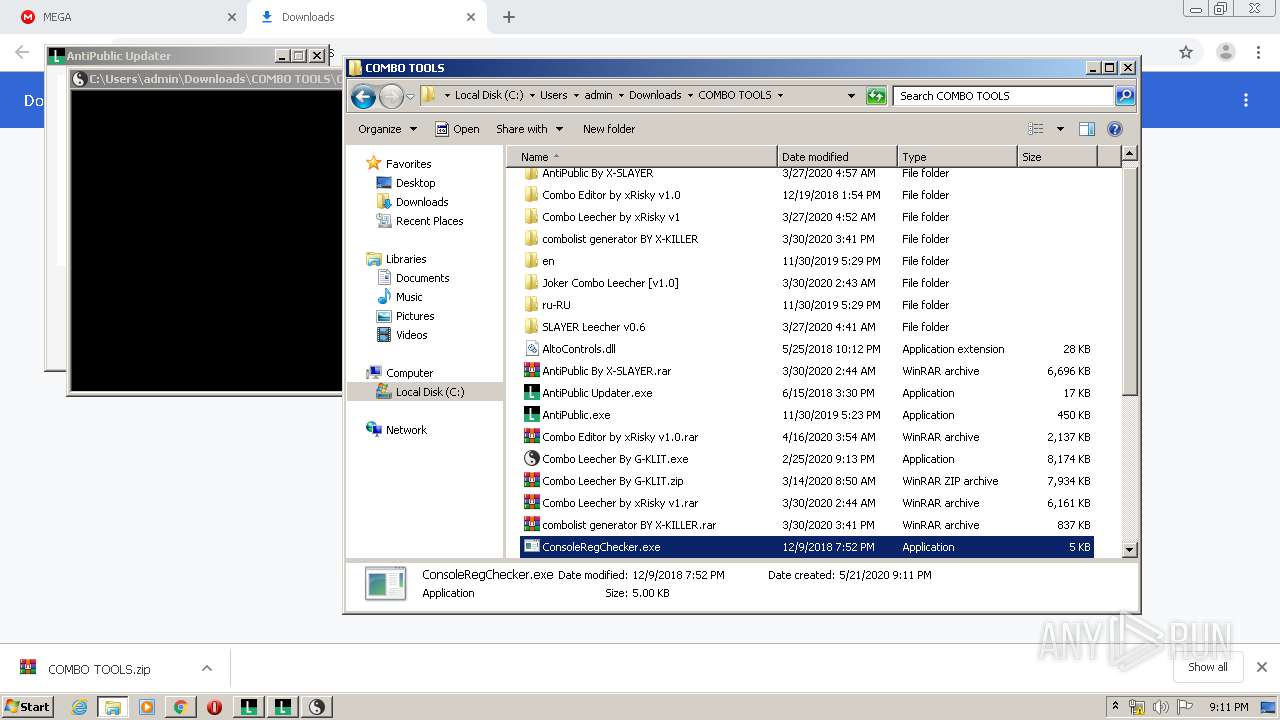Open Chrome profile avatar
This screenshot has height=720, width=1280.
tap(1225, 52)
